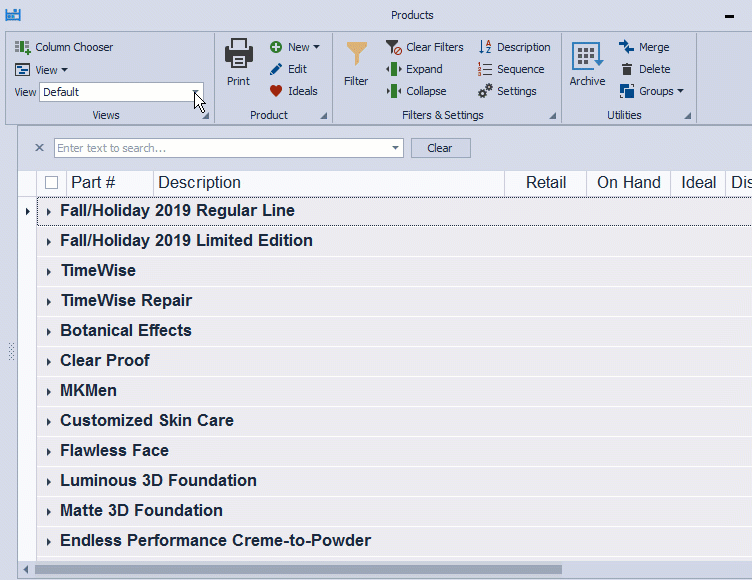The width and height of the screenshot is (752, 580).
Task: Click the Delete trash icon
Action: point(626,69)
